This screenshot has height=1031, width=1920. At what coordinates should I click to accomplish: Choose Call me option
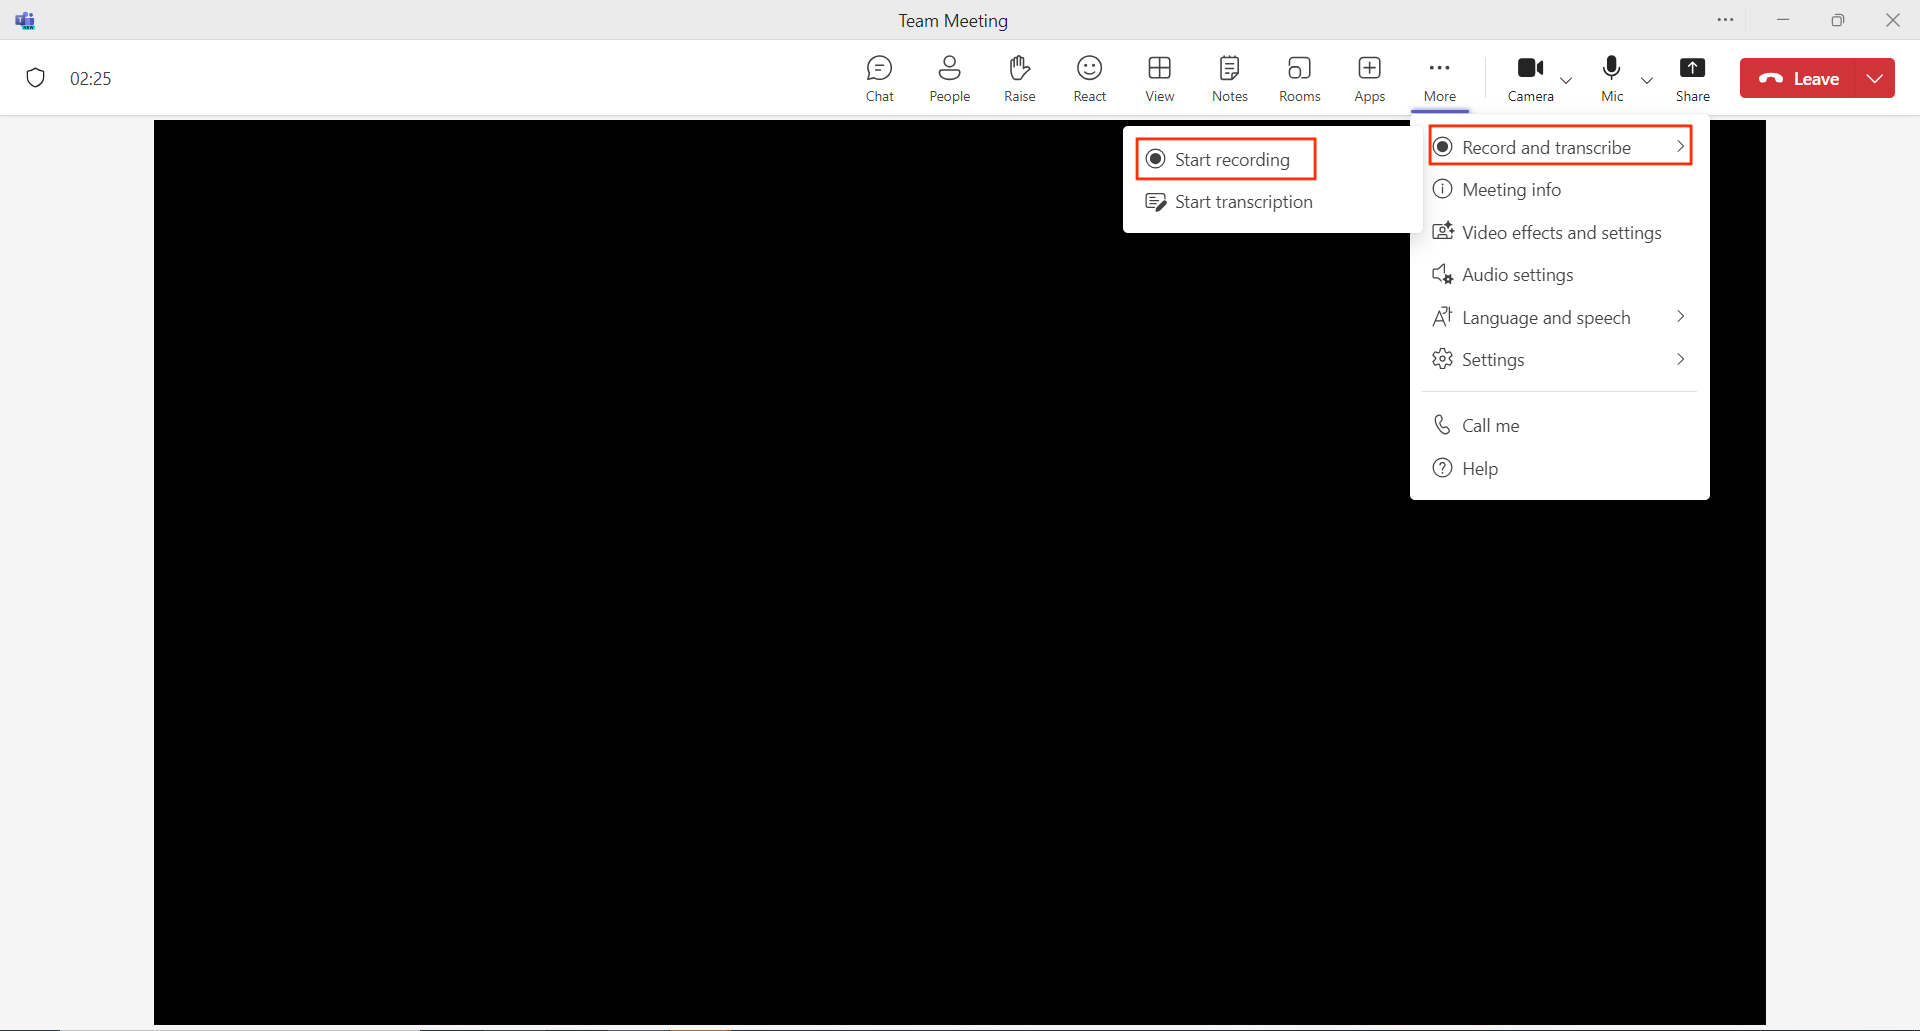click(1560, 426)
